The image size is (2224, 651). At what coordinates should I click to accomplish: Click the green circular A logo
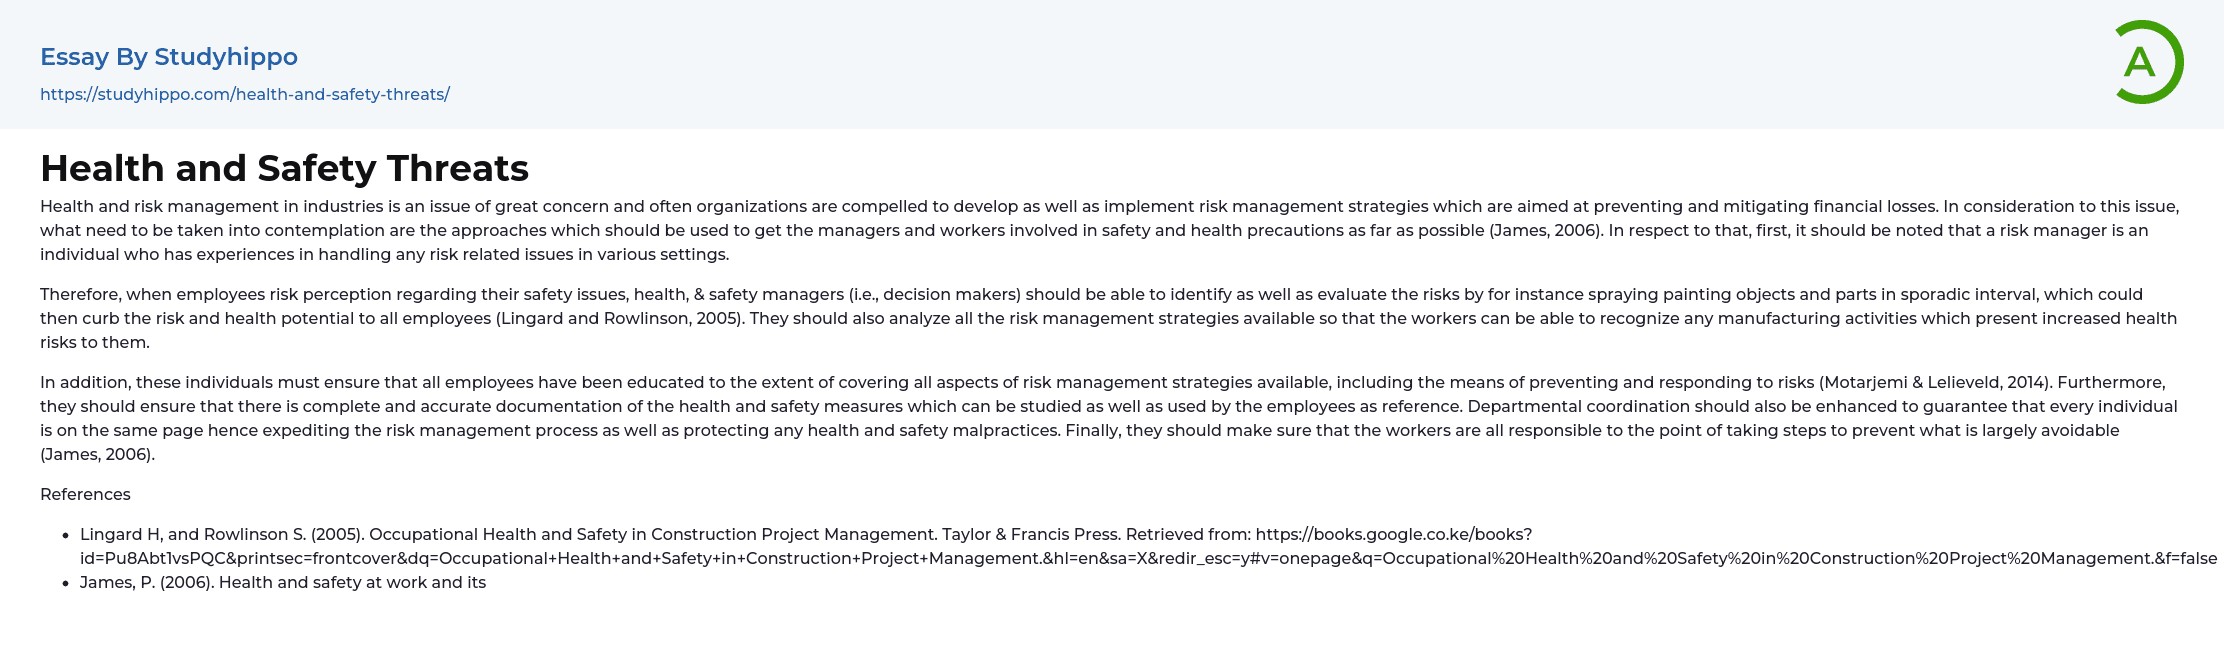[x=2146, y=62]
